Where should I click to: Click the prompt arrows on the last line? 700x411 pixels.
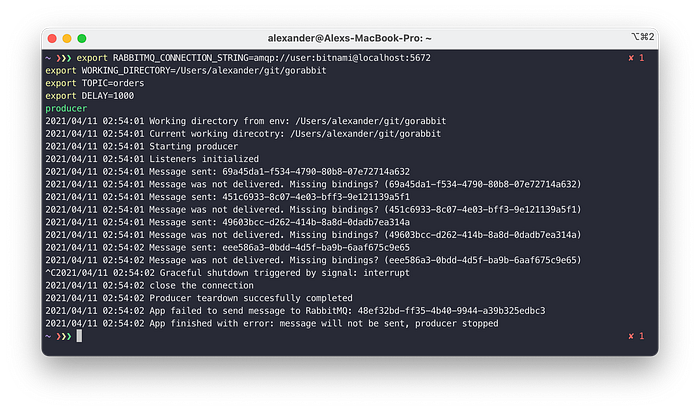click(x=64, y=336)
